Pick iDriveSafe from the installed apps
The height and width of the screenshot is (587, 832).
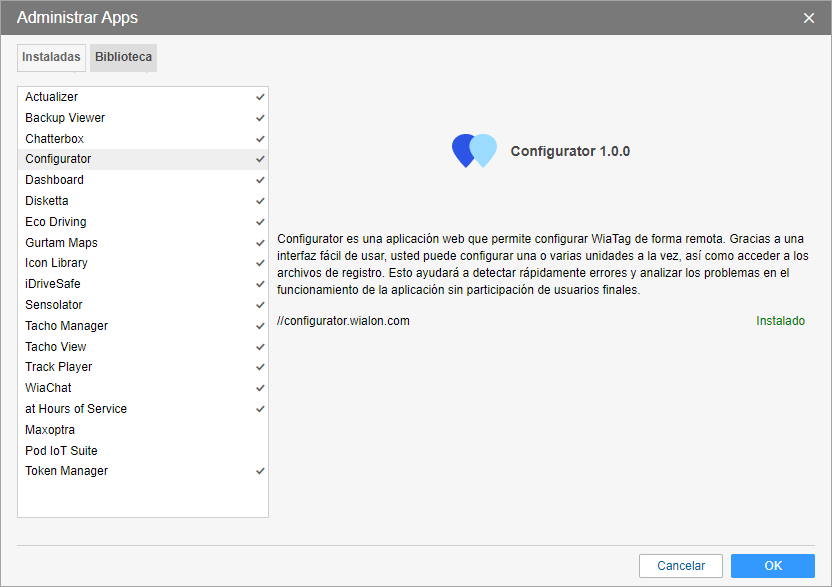52,284
